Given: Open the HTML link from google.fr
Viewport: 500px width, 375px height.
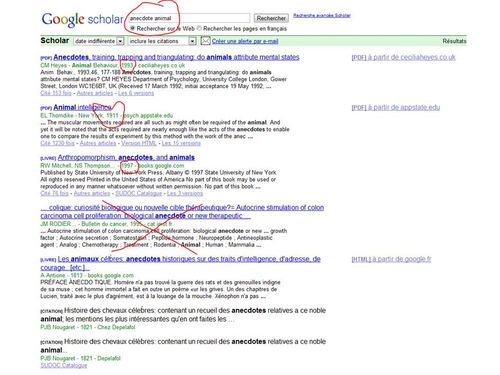Looking at the screenshot, I should tap(391, 259).
